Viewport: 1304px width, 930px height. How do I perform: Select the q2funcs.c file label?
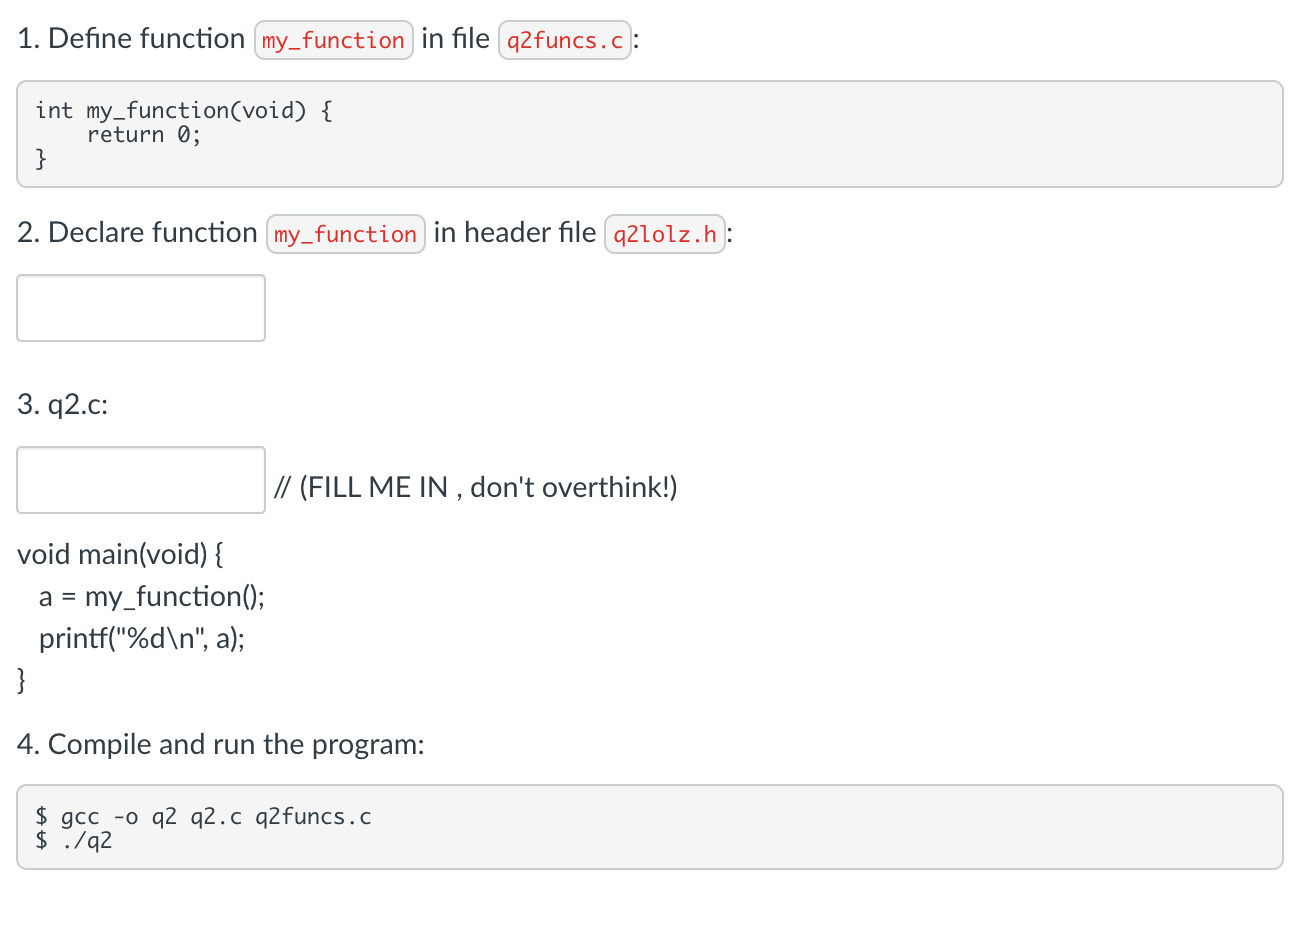pos(564,40)
